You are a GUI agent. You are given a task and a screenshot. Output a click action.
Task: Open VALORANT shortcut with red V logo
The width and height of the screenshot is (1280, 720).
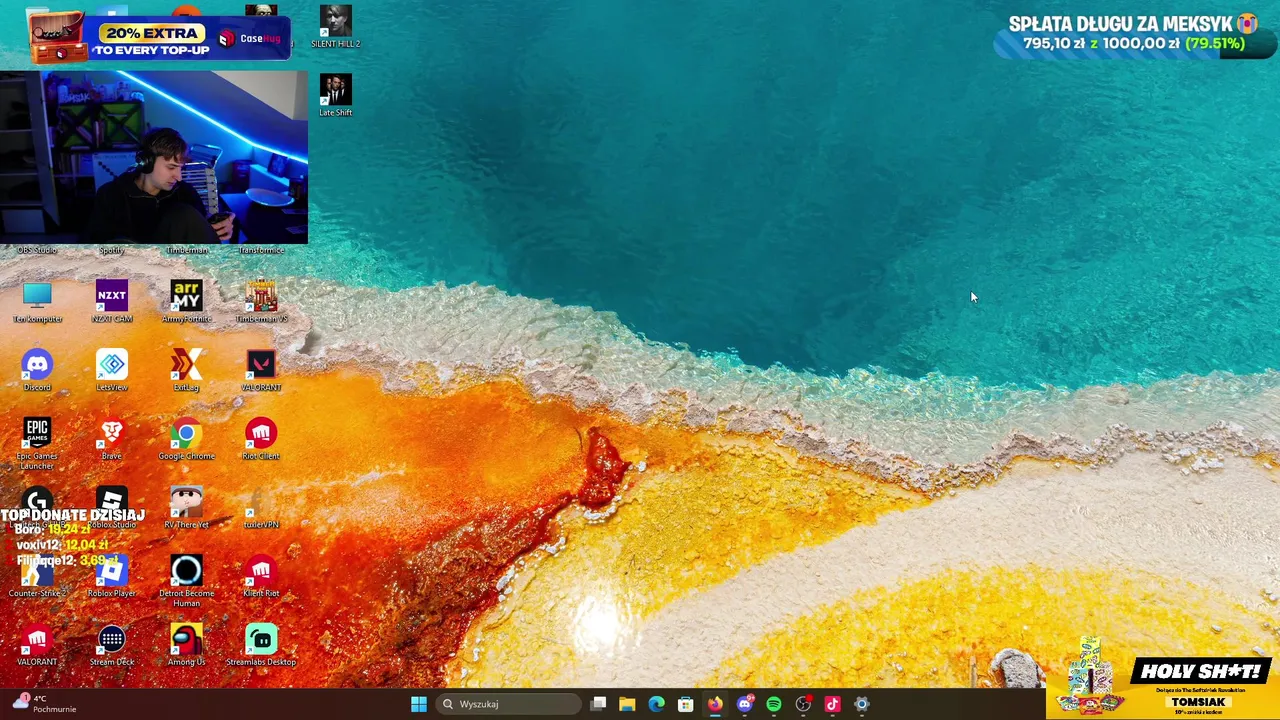[x=261, y=370]
